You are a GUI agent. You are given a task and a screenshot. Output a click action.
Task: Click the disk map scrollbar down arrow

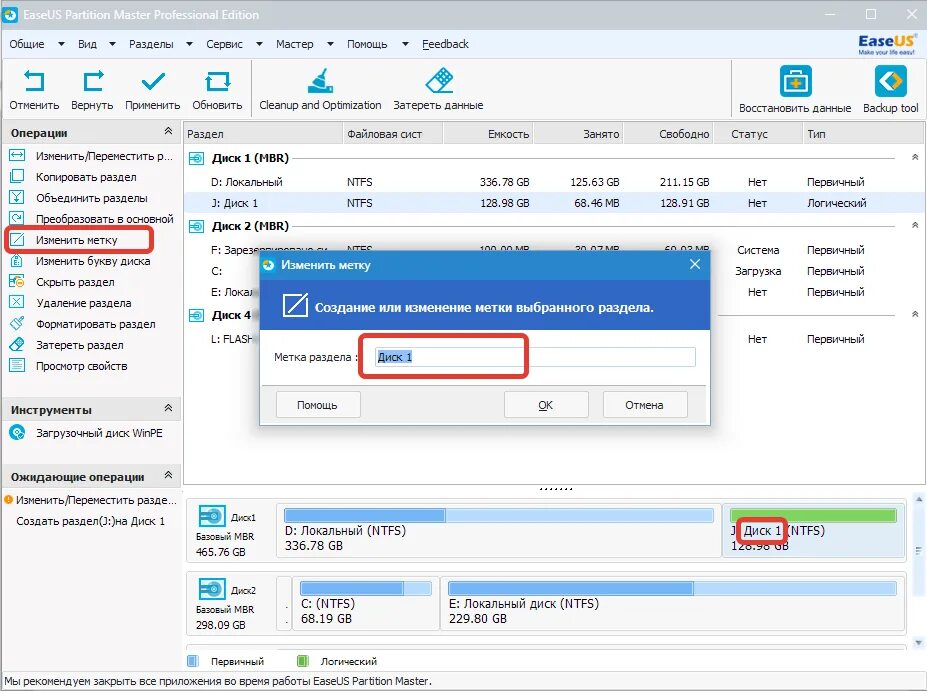tap(918, 643)
